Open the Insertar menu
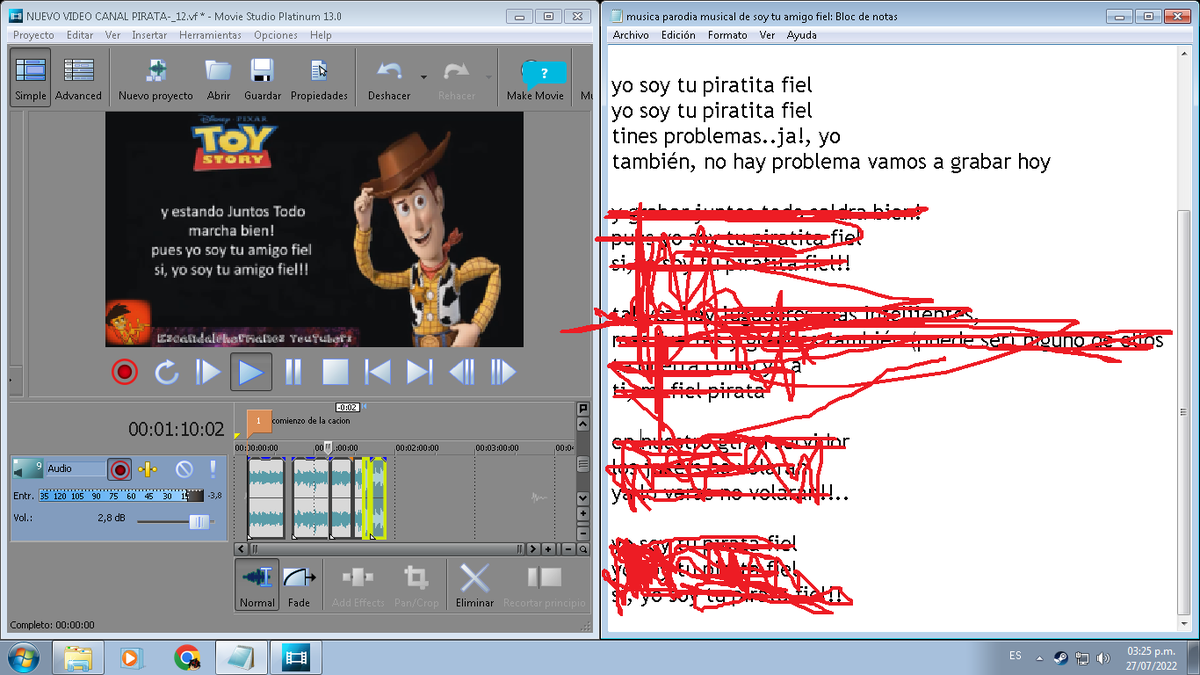This screenshot has height=675, width=1200. tap(150, 35)
